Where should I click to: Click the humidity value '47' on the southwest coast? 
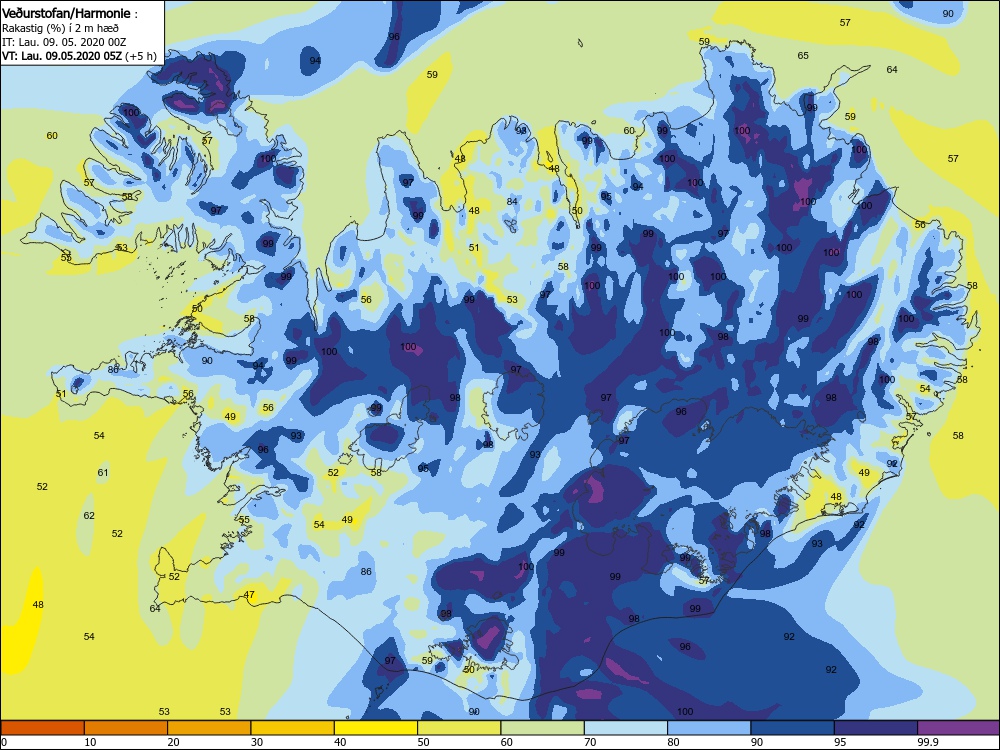point(249,595)
